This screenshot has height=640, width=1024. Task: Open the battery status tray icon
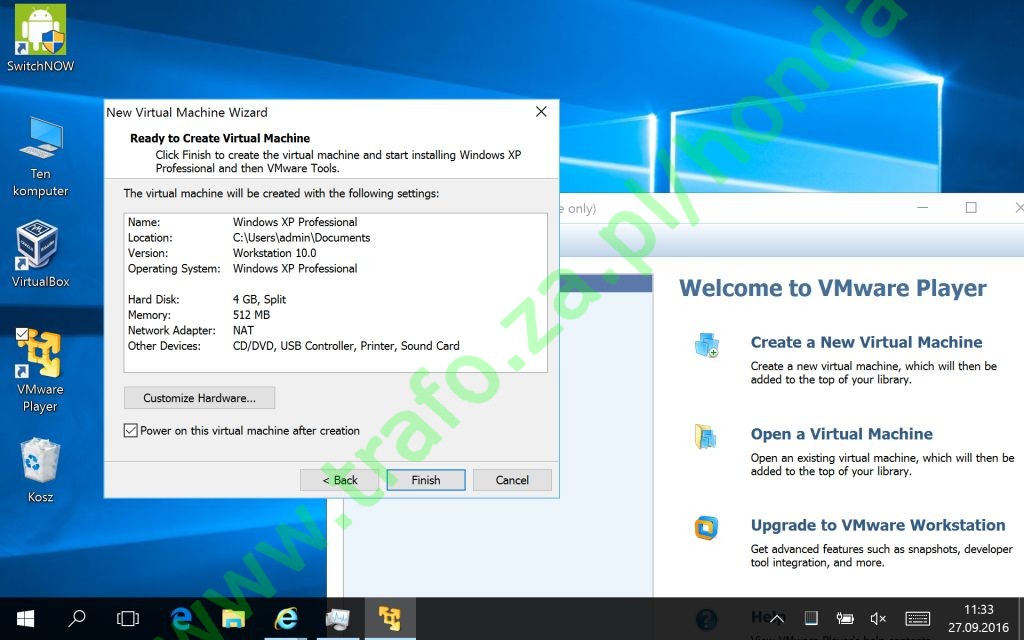(x=845, y=618)
